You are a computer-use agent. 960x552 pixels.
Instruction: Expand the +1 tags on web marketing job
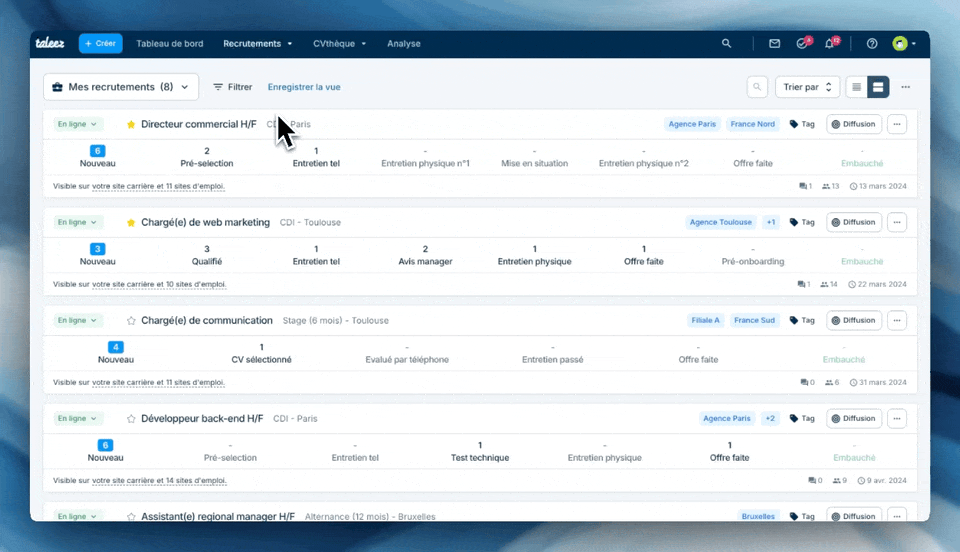pos(771,222)
